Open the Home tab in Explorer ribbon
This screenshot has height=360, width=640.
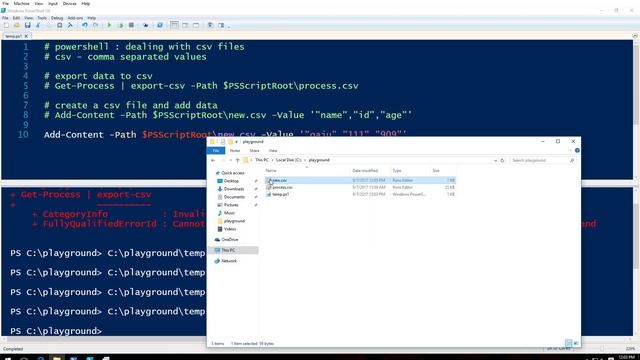(235, 151)
